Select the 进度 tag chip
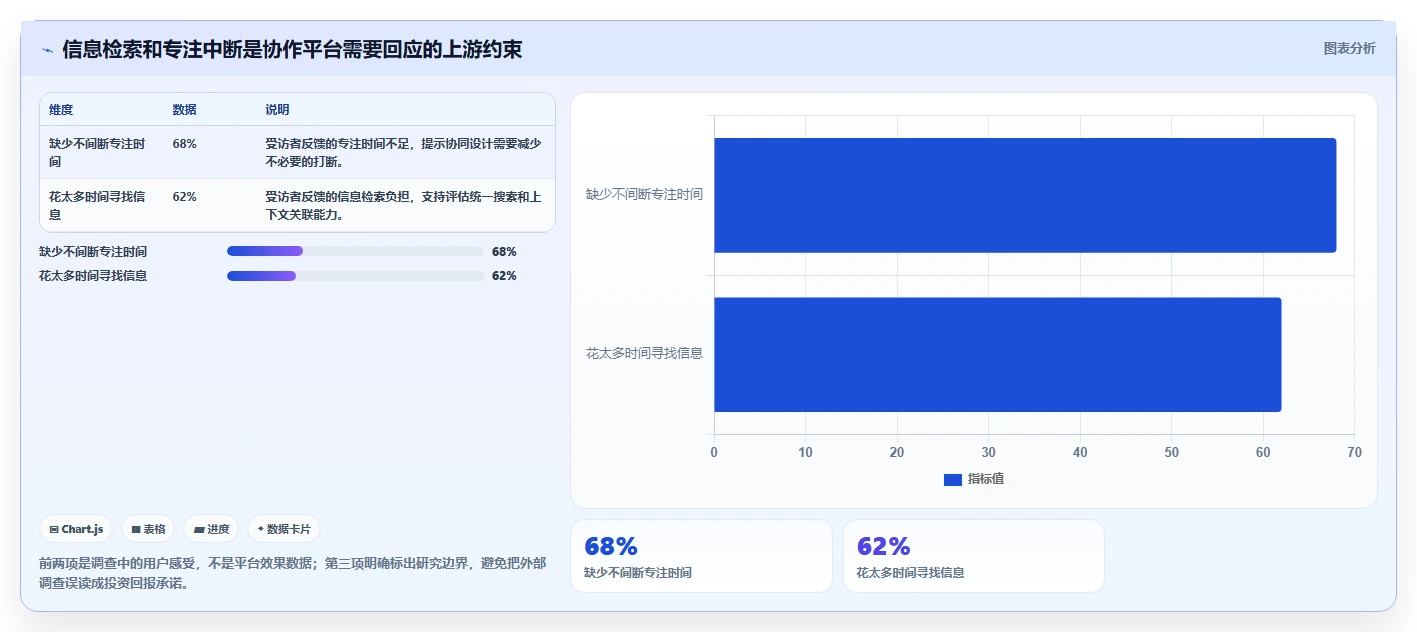1417x632 pixels. (211, 529)
